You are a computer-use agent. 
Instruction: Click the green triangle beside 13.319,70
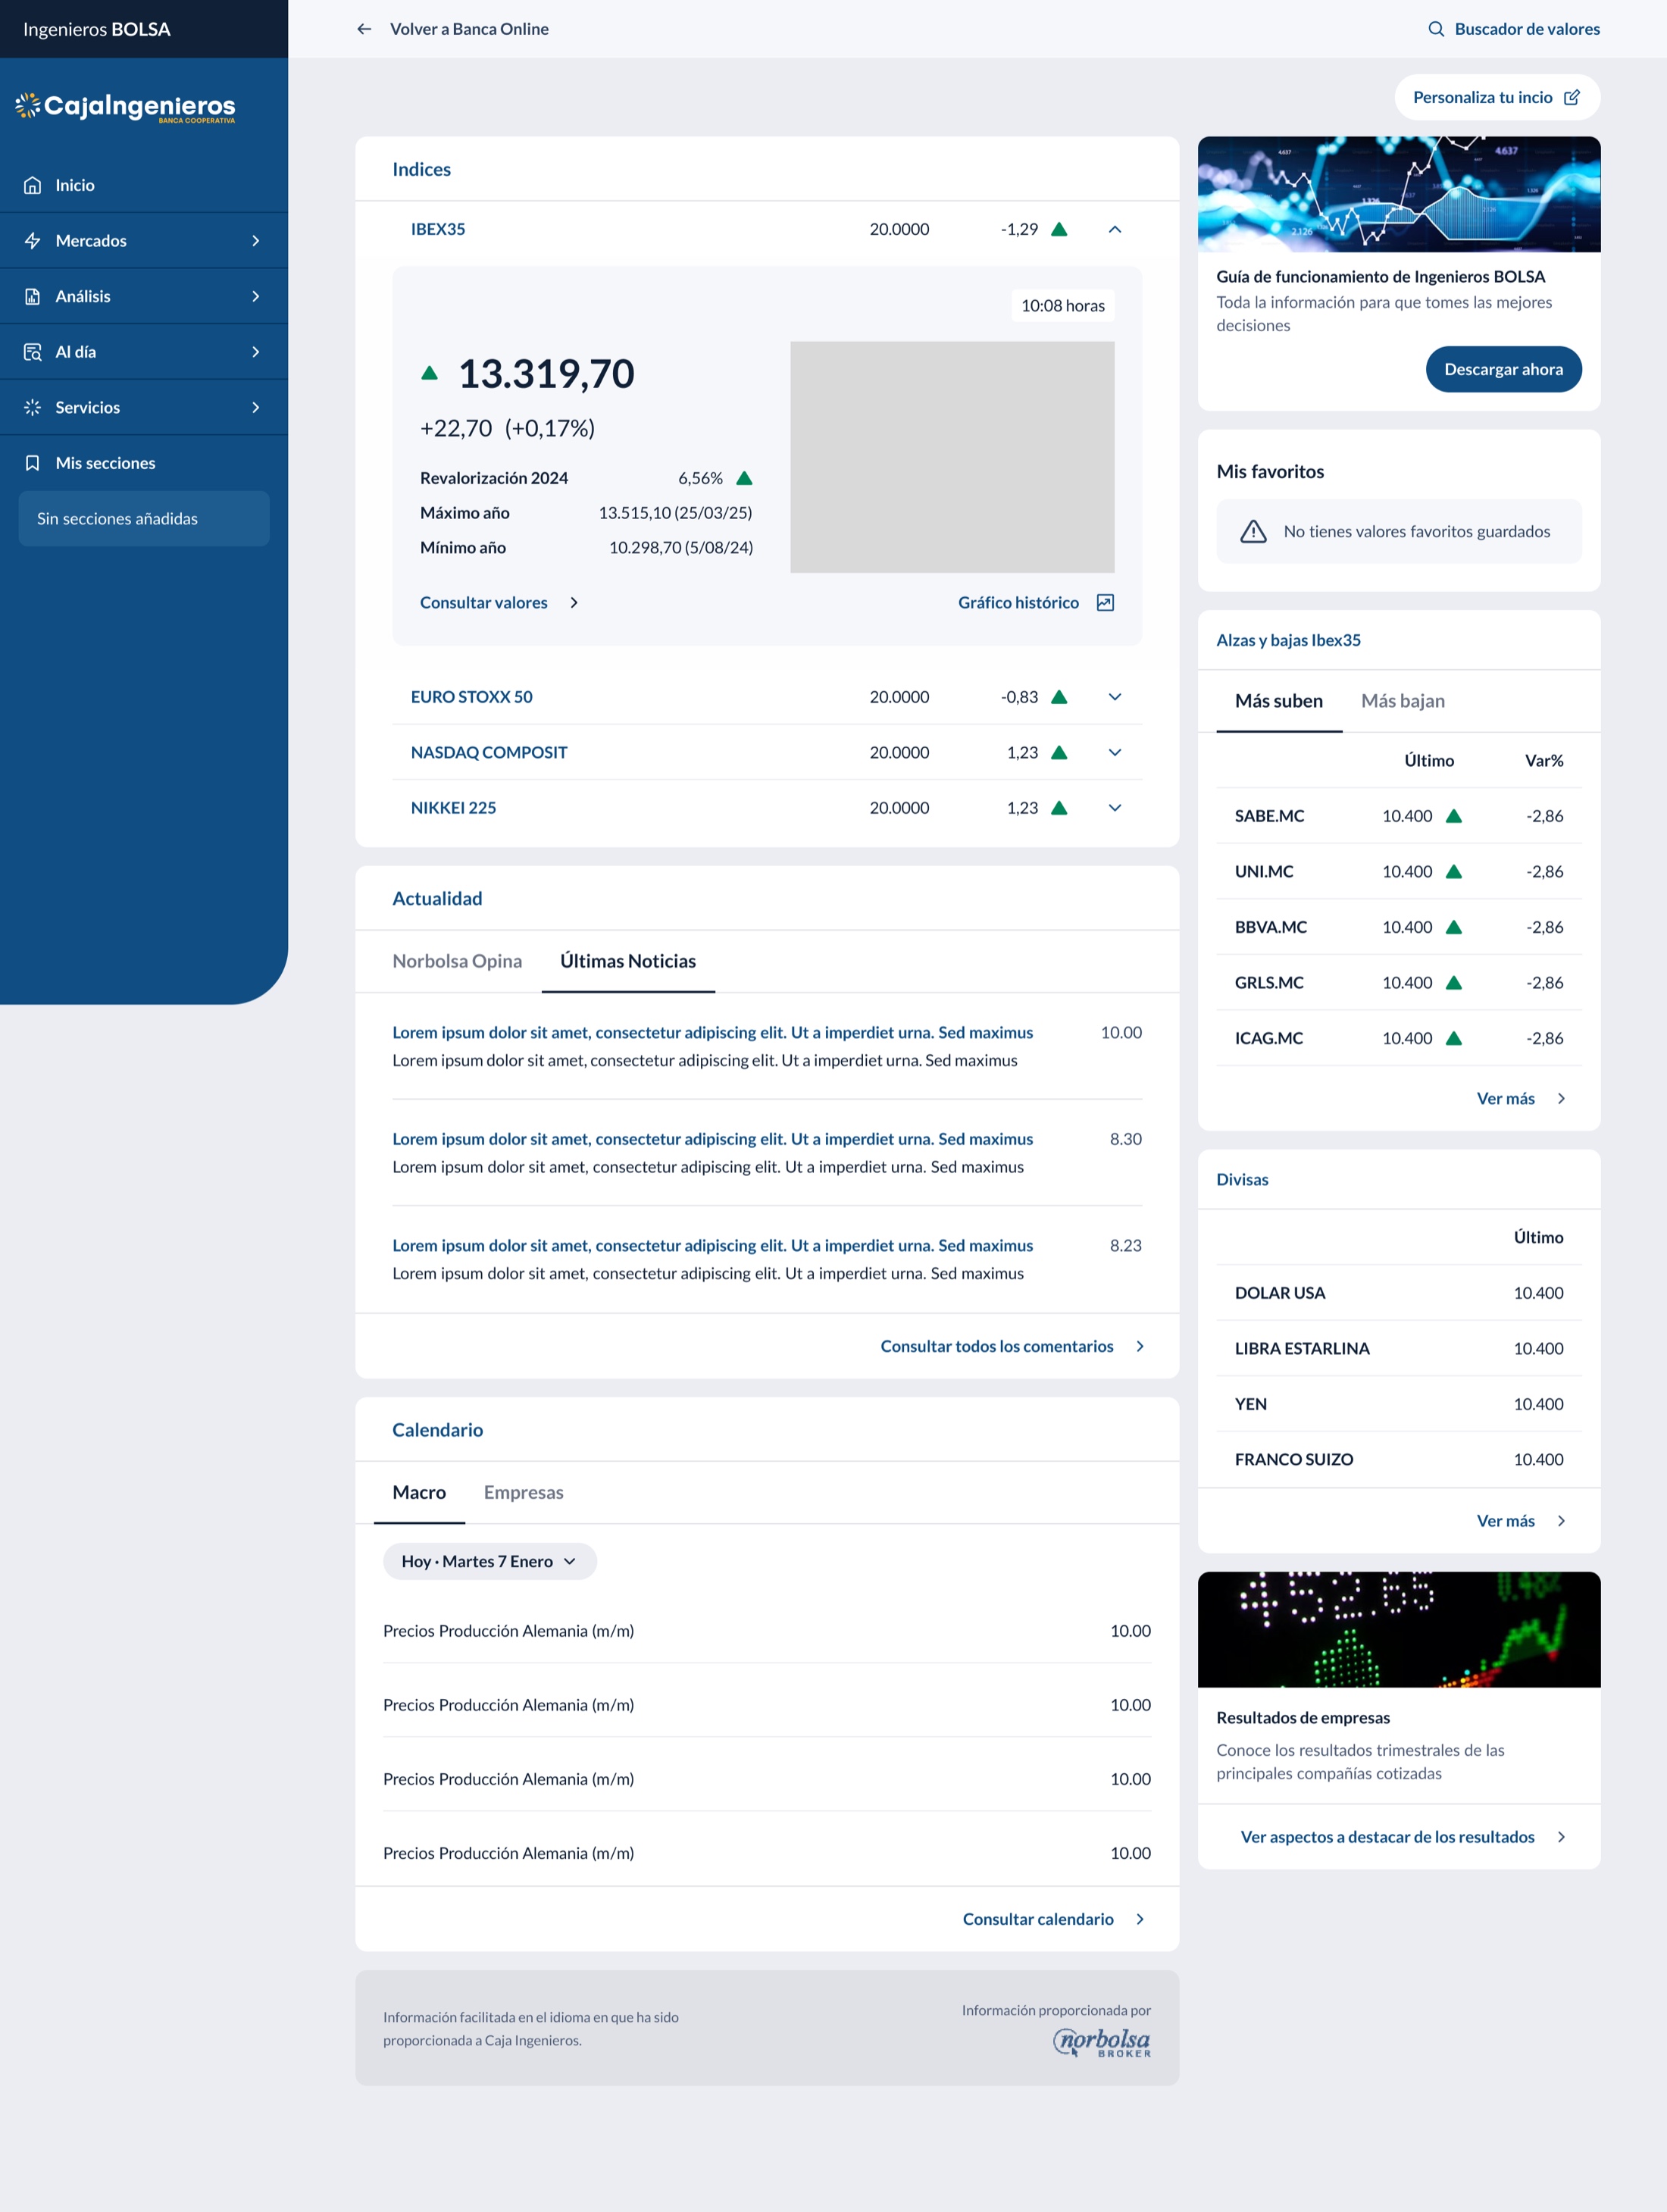tap(429, 373)
